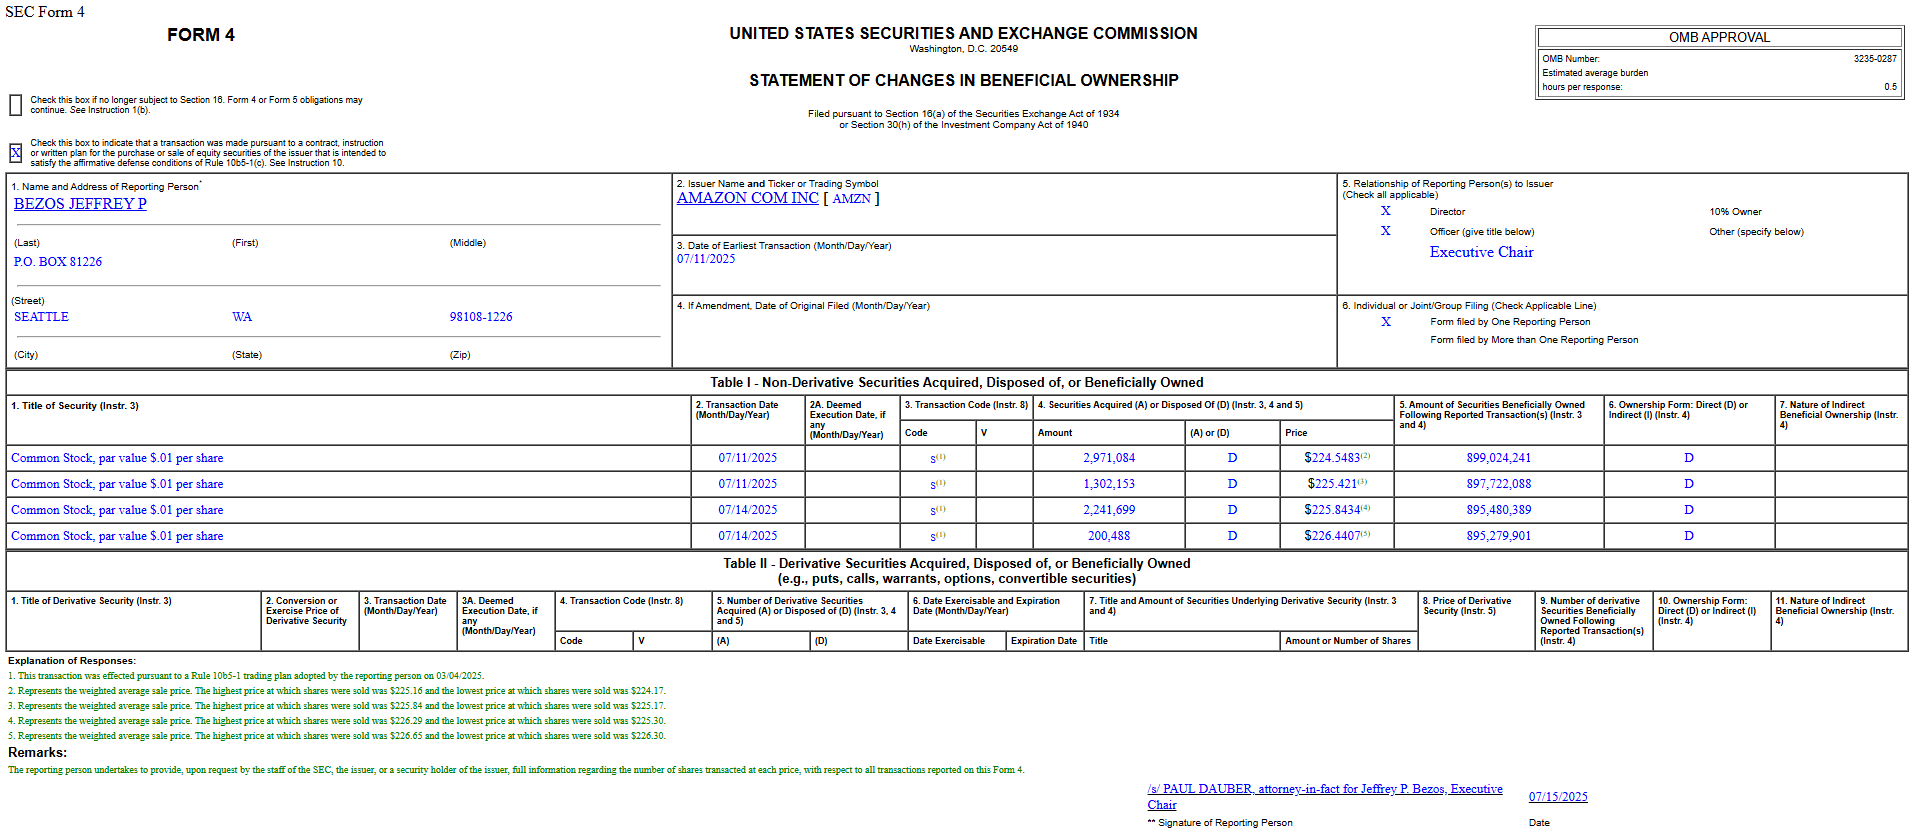The width and height of the screenshot is (1913, 832).
Task: Click the $224.5483 price cell
Action: pyautogui.click(x=1337, y=458)
